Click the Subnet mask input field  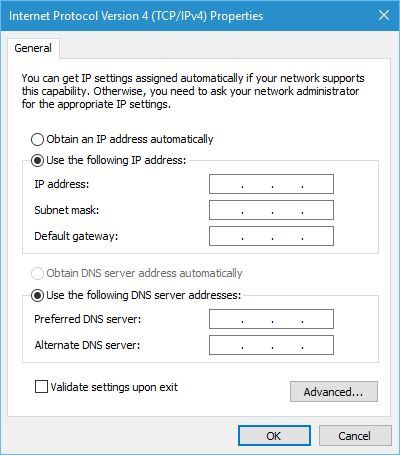[x=271, y=210]
